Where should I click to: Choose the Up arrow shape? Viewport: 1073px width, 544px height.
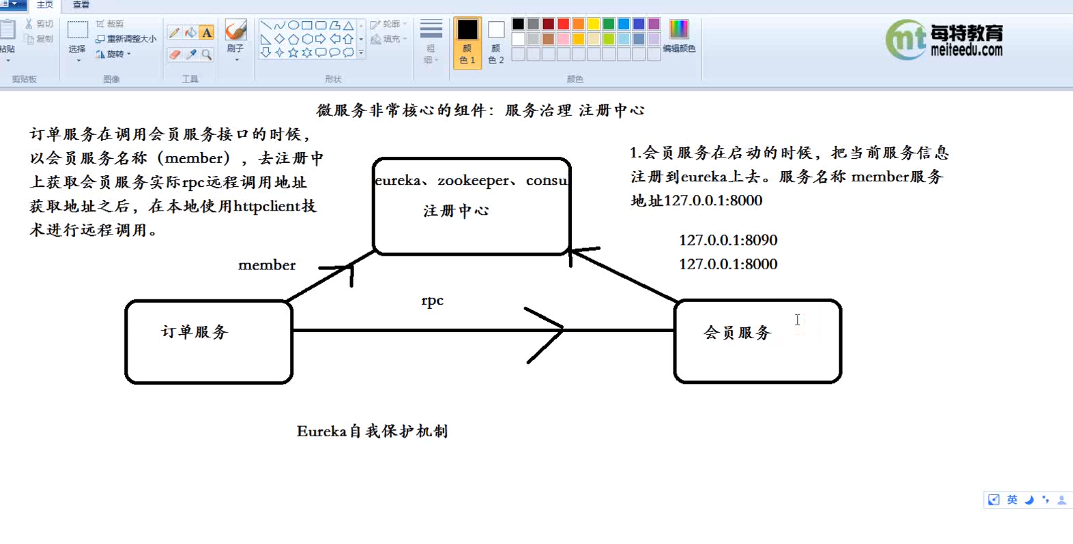tap(348, 39)
